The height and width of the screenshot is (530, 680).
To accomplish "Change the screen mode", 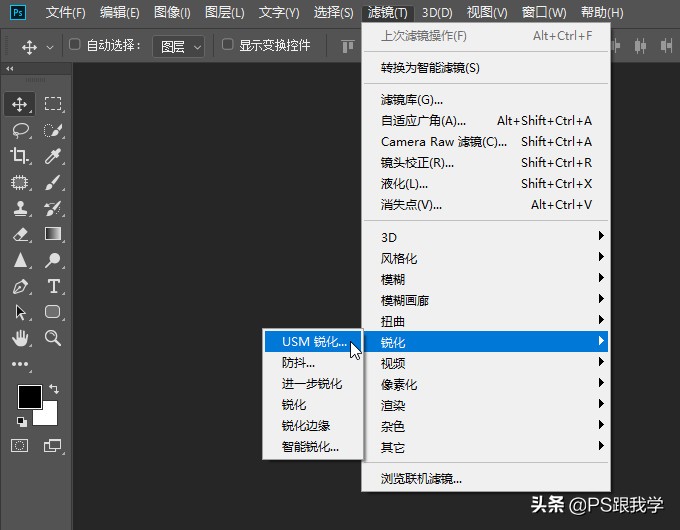I will coord(53,445).
